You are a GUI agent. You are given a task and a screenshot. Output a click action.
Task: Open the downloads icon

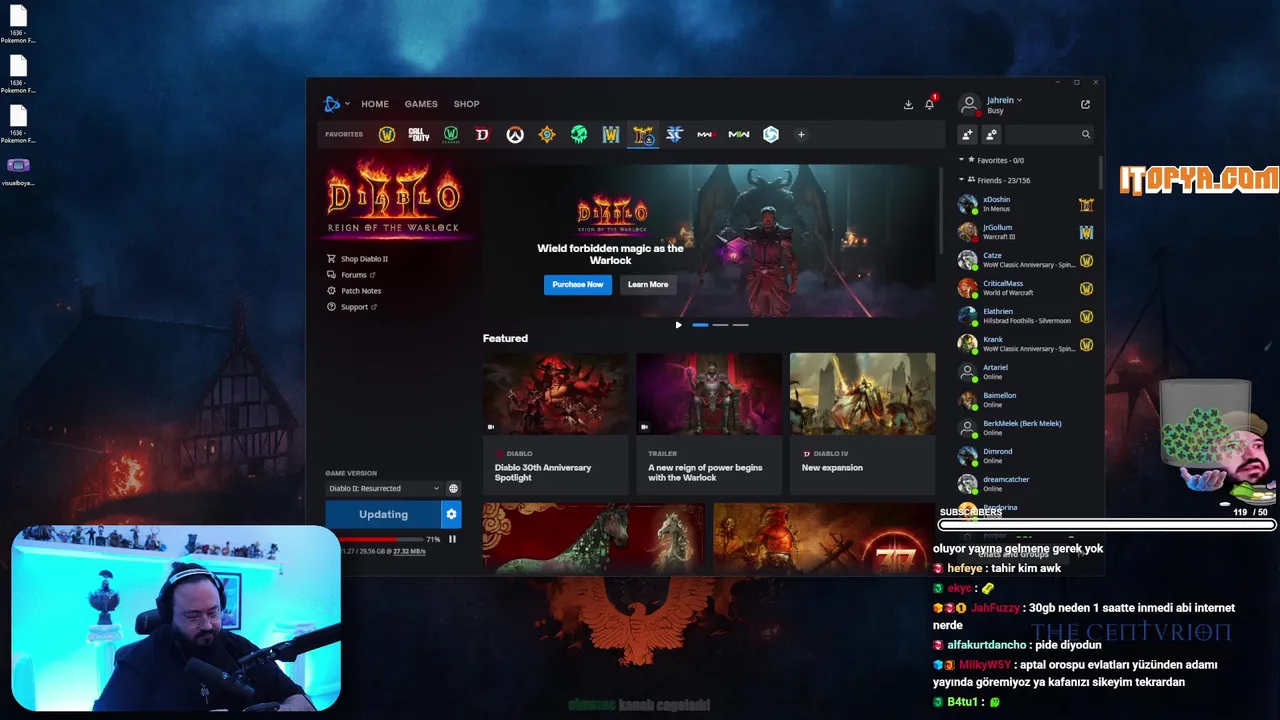[x=908, y=104]
